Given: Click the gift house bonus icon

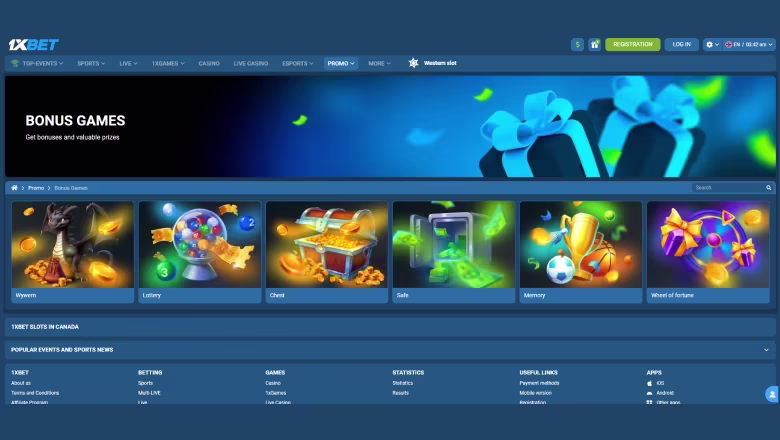Looking at the screenshot, I should coord(594,44).
